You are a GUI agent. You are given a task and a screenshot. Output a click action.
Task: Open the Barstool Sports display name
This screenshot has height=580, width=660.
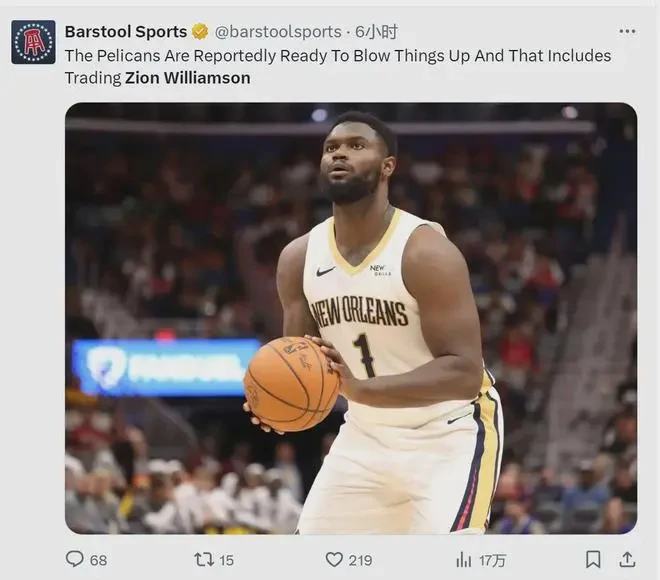(x=126, y=32)
